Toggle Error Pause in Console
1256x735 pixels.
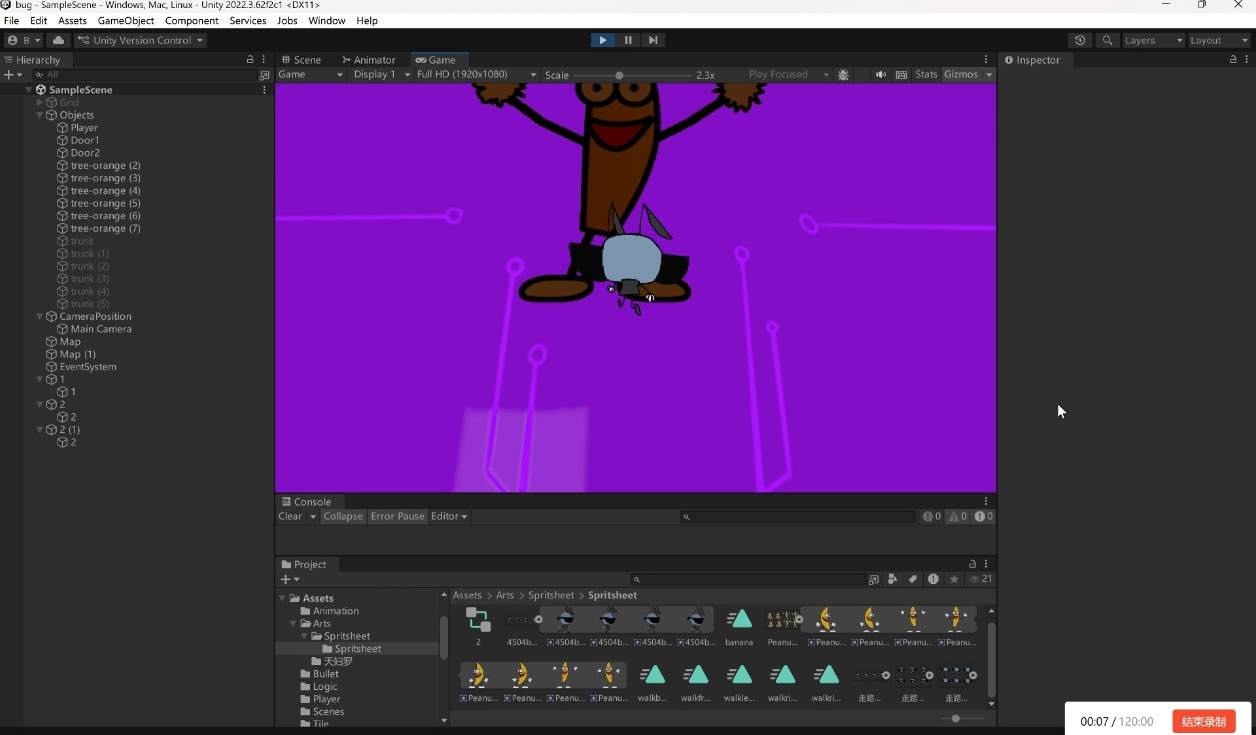tap(397, 516)
